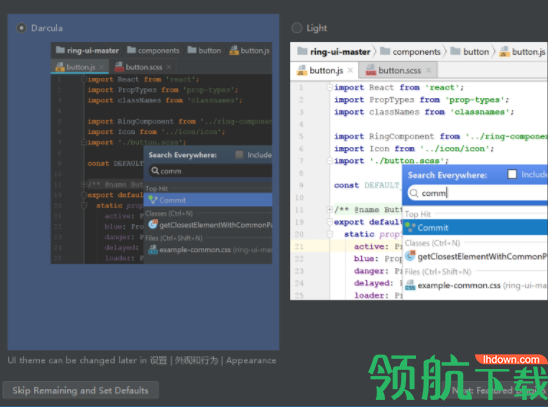This screenshot has height=407, width=548.
Task: Collapse fold marker at line 1 in Darcula preview
Action: point(84,79)
